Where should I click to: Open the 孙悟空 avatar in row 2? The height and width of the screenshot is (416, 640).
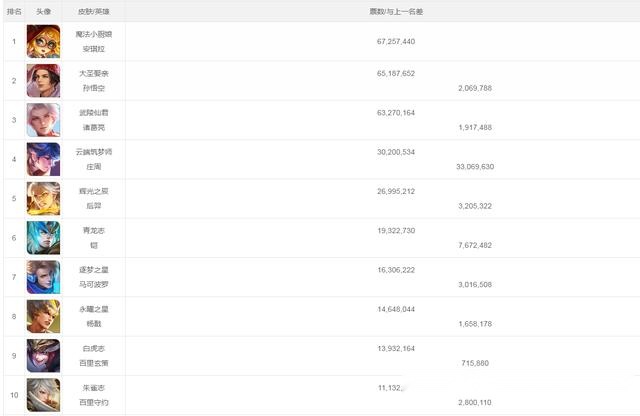(x=43, y=80)
